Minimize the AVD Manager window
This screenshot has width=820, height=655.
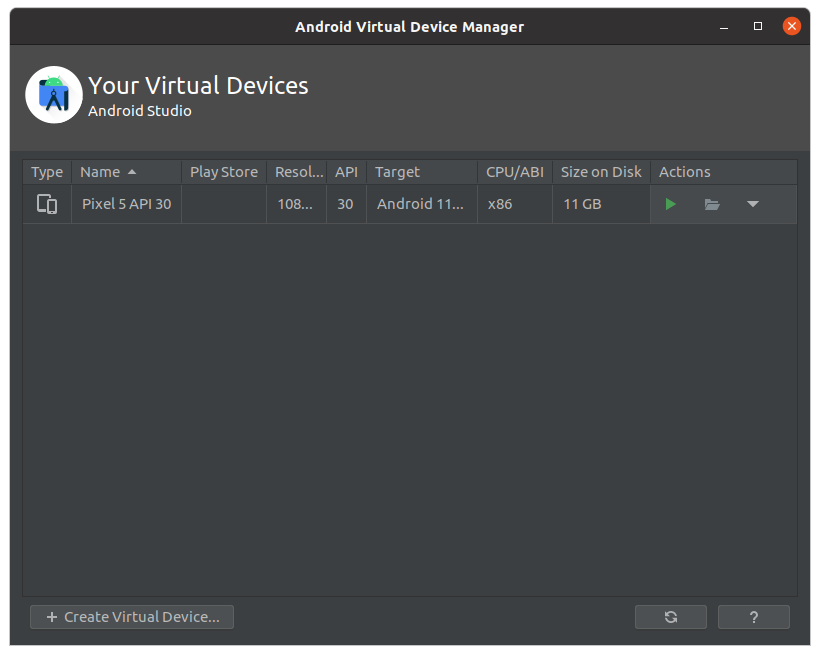click(724, 26)
